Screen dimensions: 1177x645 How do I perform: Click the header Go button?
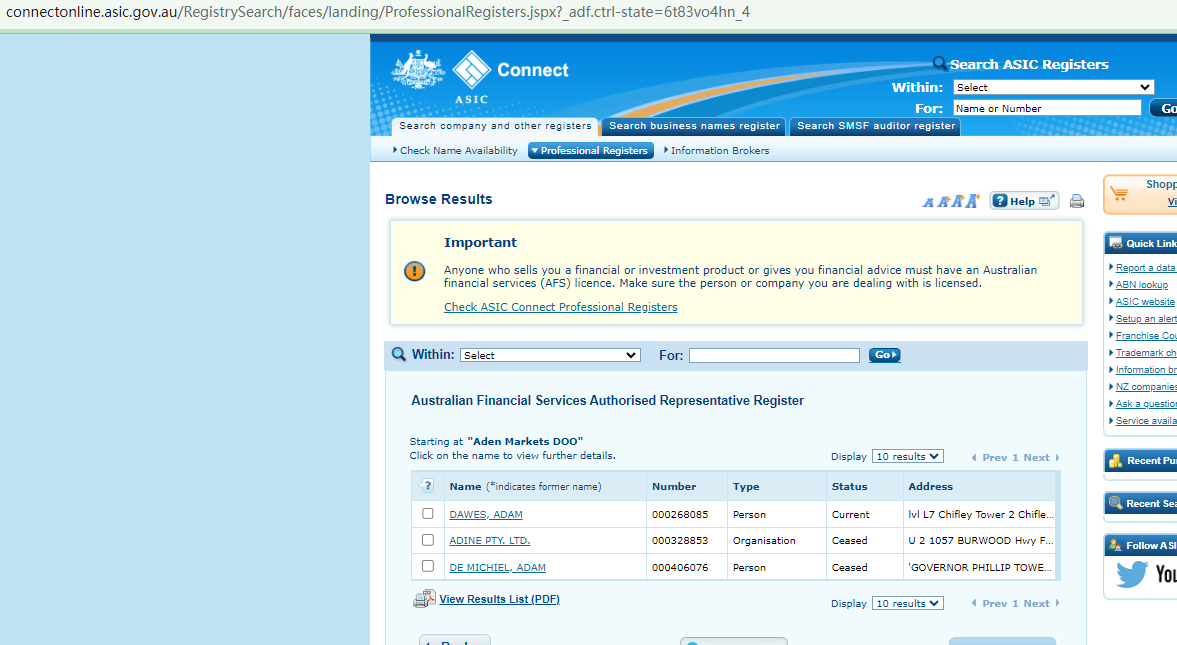click(x=1165, y=108)
